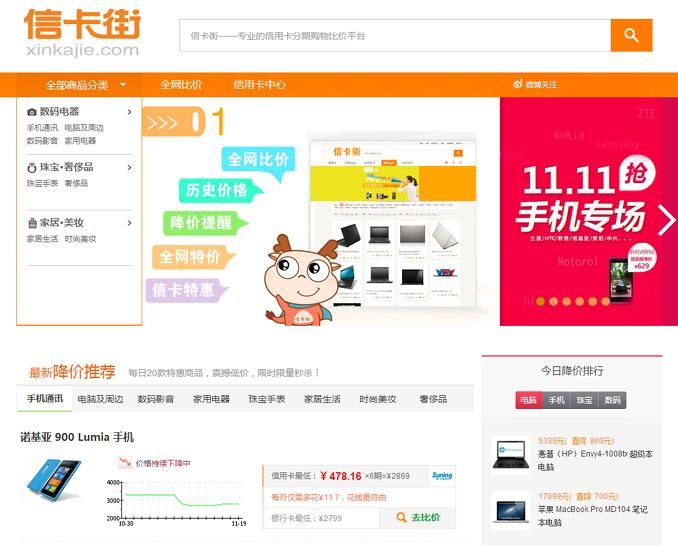Click the Weibo 微博关注 icon
This screenshot has height=546, width=678.
[518, 84]
